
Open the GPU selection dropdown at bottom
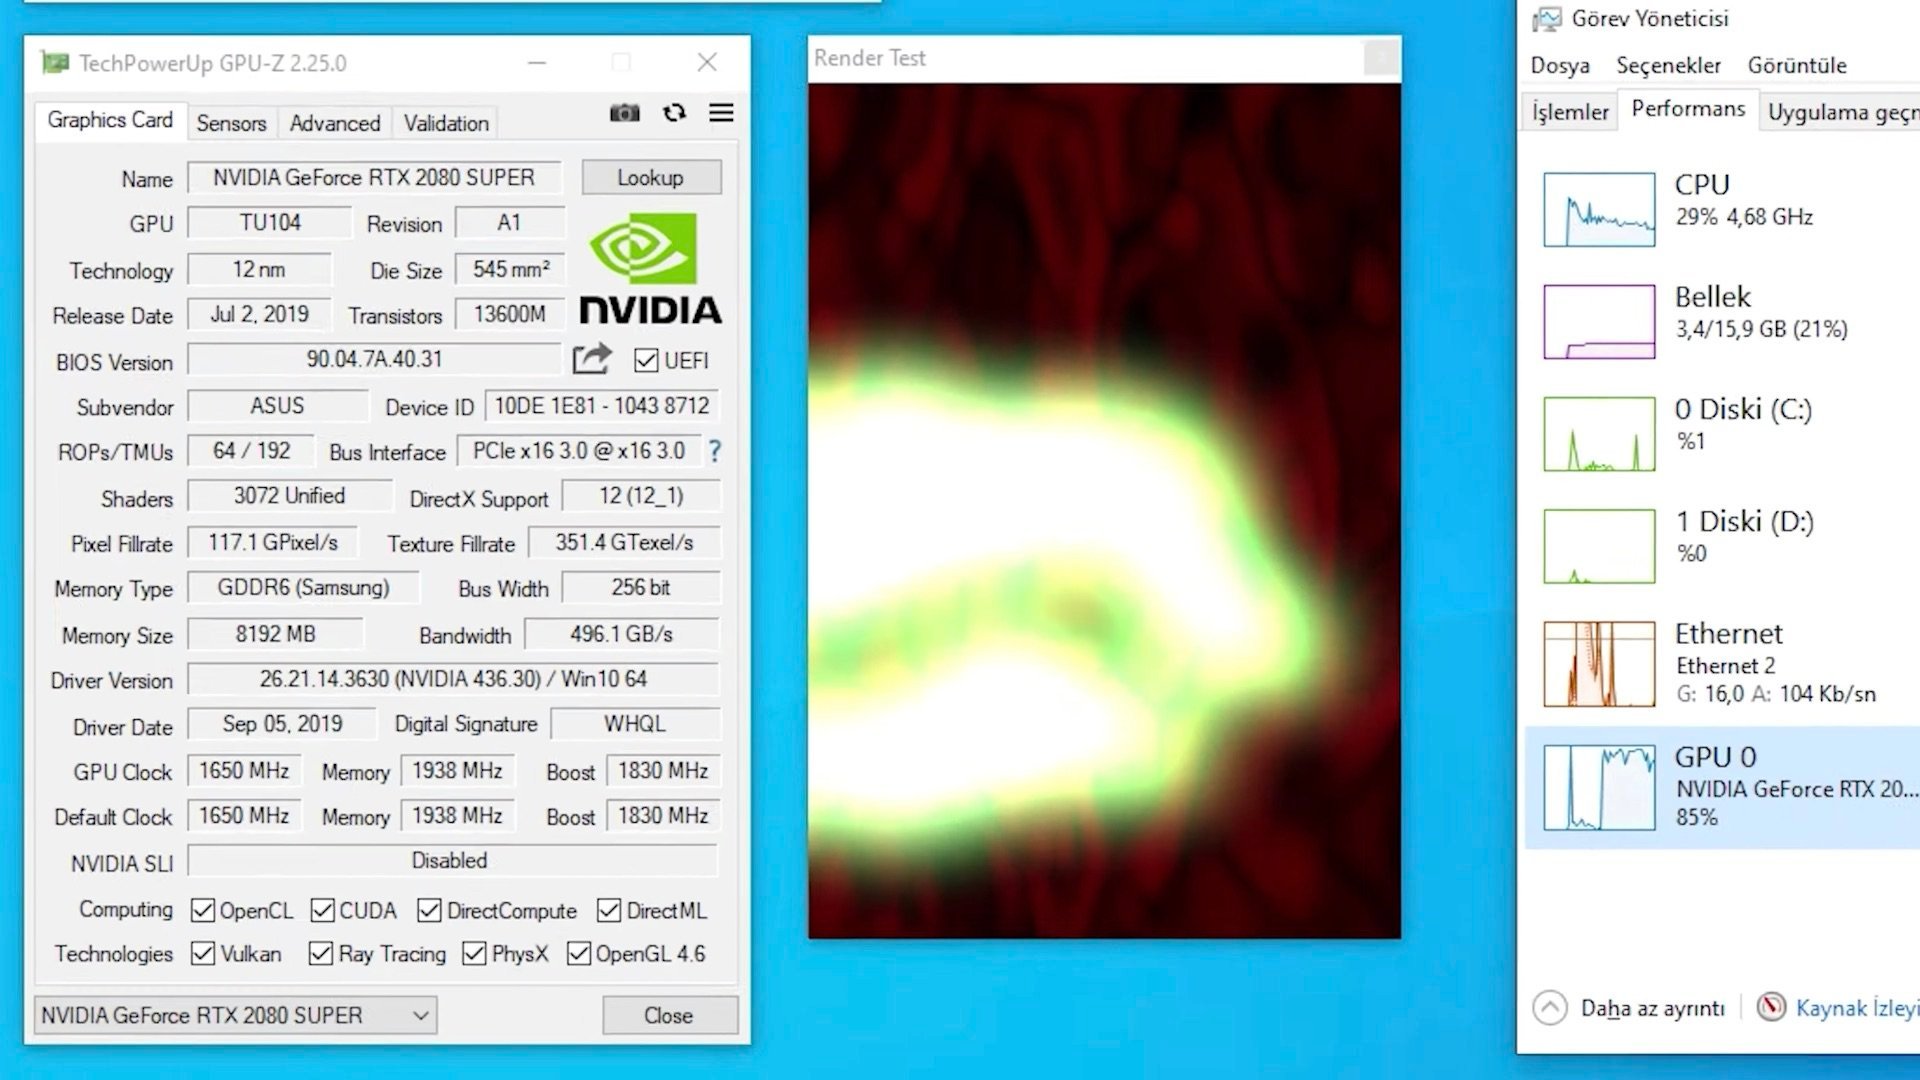click(x=235, y=1016)
